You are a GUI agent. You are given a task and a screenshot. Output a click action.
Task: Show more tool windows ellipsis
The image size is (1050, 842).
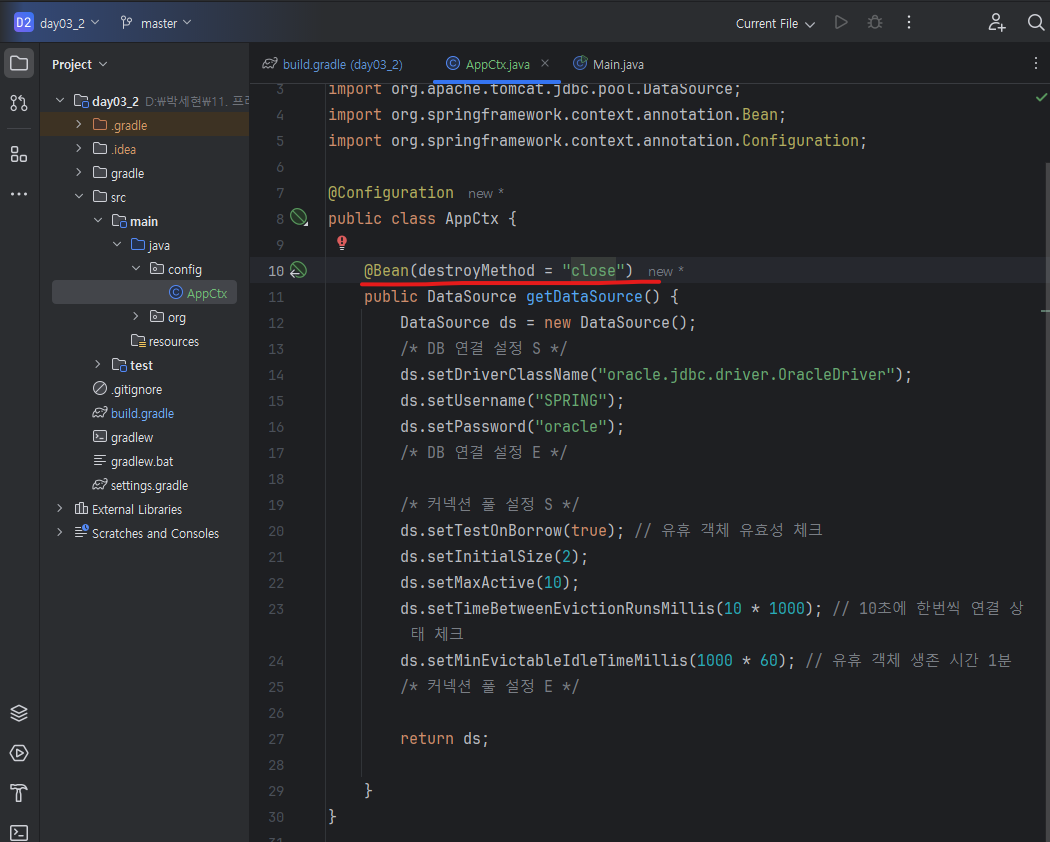19,194
